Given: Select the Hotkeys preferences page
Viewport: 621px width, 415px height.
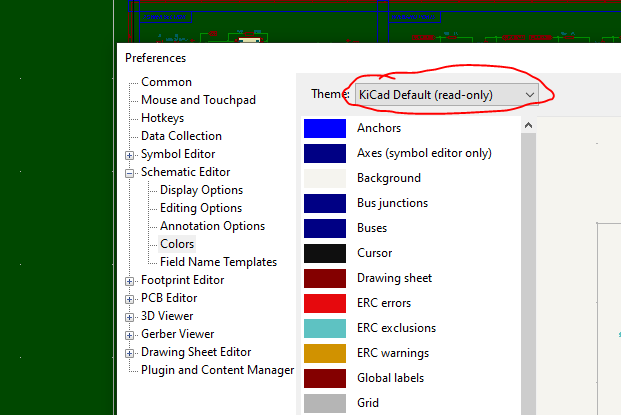Looking at the screenshot, I should pyautogui.click(x=162, y=118).
